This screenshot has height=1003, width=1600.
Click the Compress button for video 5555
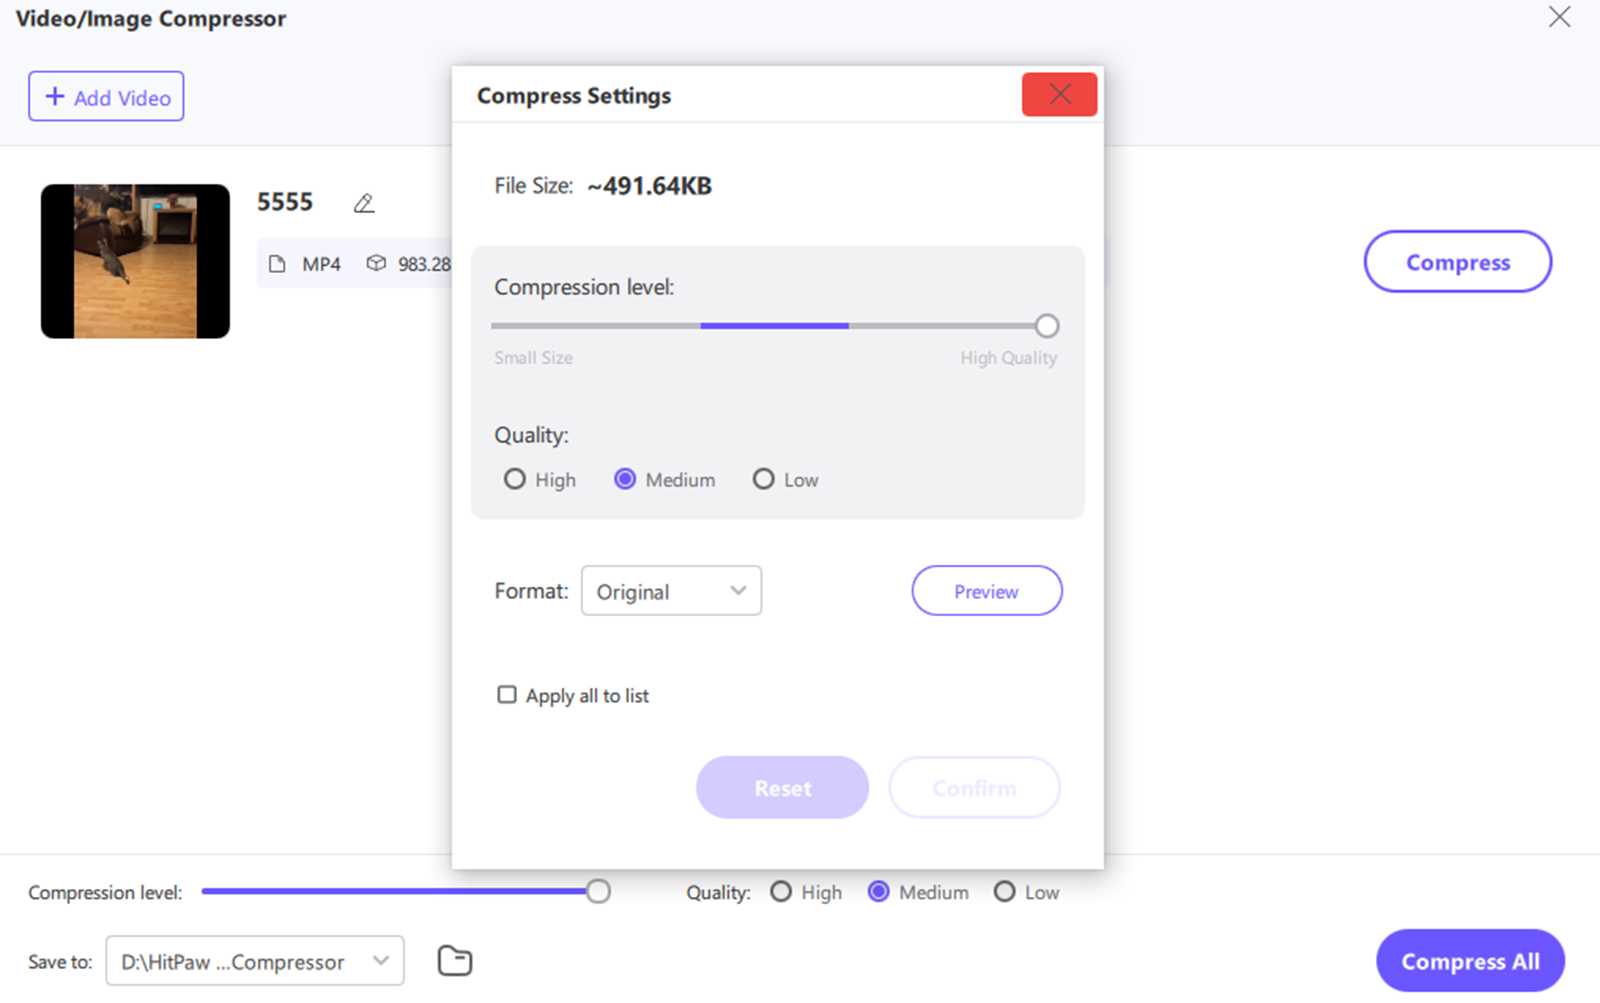pyautogui.click(x=1458, y=261)
